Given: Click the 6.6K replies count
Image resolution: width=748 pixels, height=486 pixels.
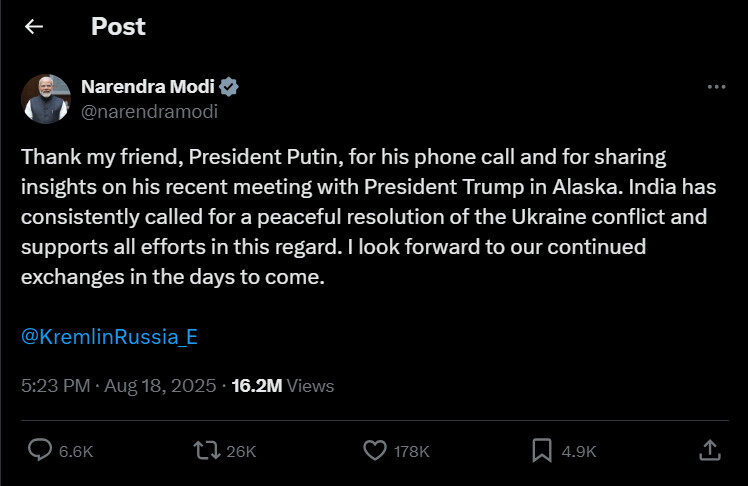Looking at the screenshot, I should tap(76, 452).
